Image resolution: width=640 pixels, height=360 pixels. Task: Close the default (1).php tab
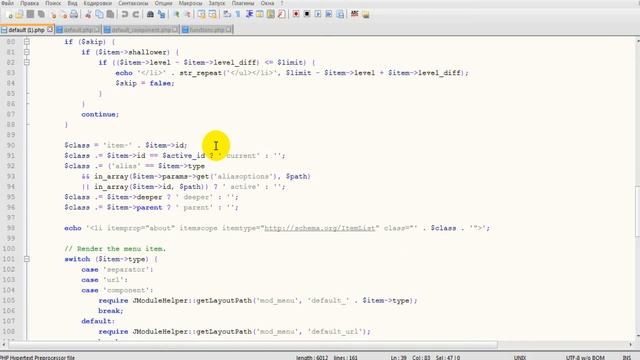(x=50, y=29)
